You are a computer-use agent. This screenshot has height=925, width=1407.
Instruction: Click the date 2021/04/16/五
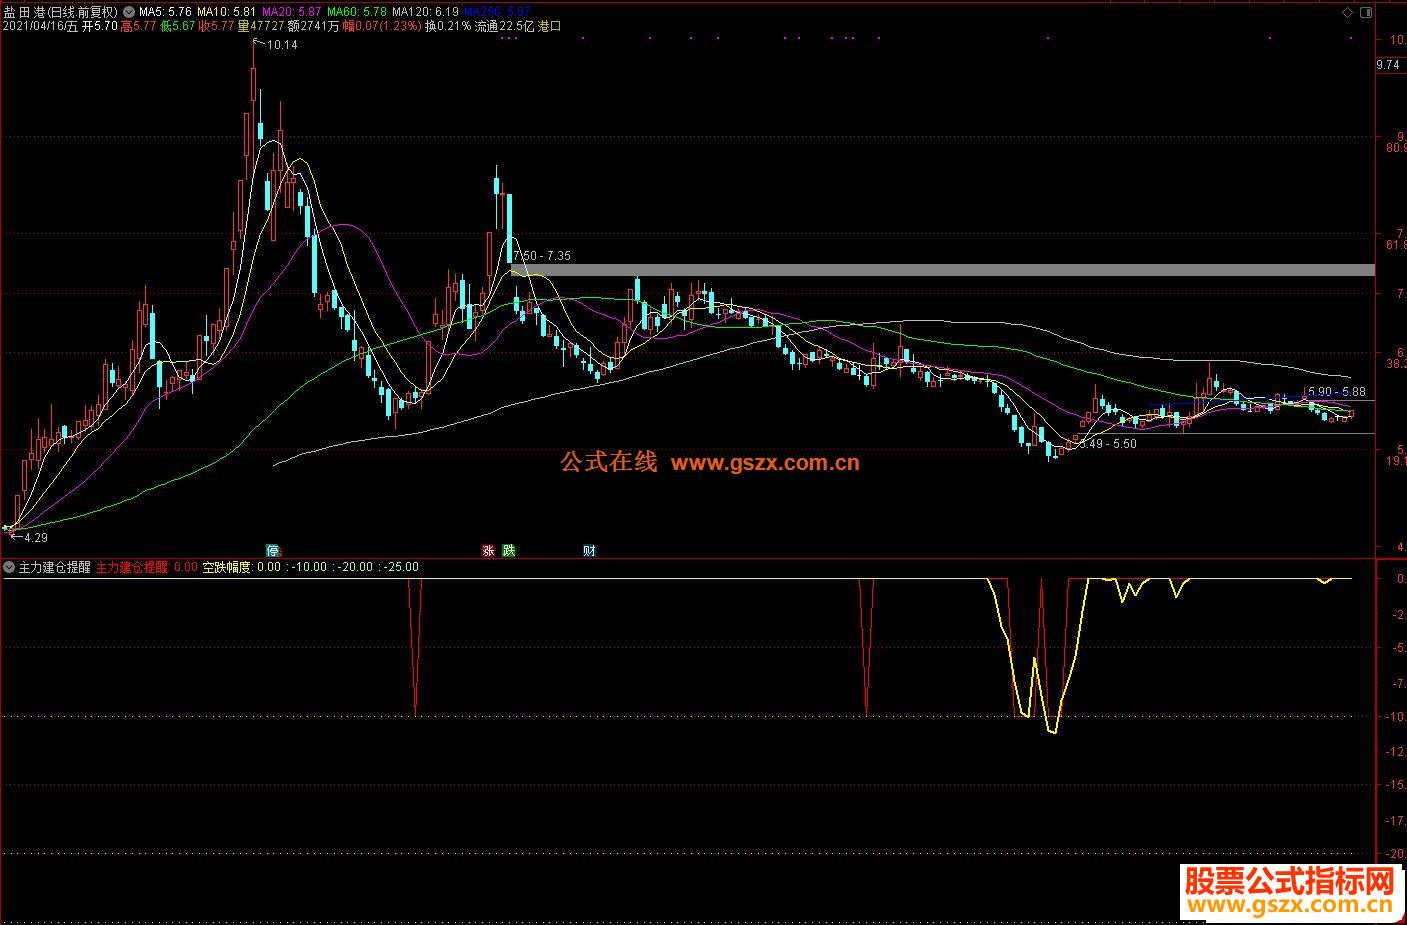[39, 27]
